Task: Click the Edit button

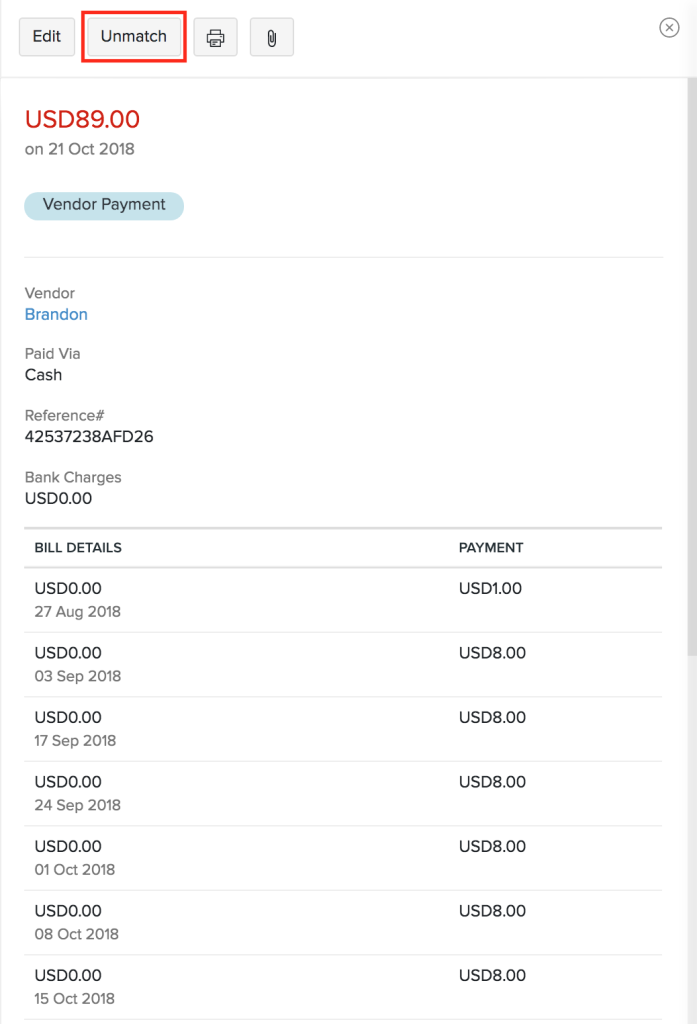Action: pyautogui.click(x=46, y=37)
